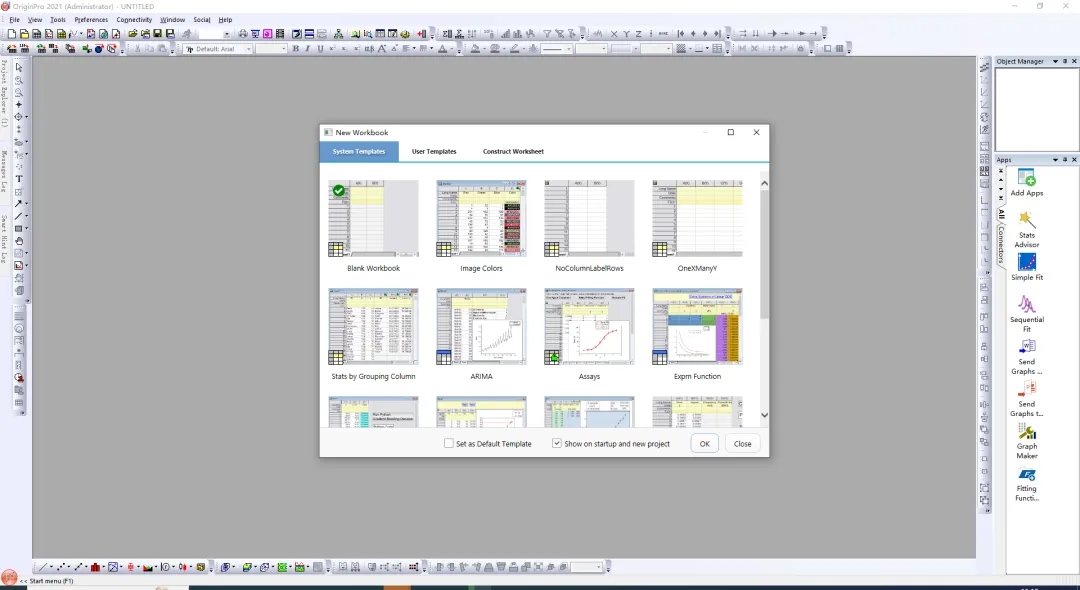Click the Set as Z column icon
The image size is (1080, 590).
[x=638, y=34]
